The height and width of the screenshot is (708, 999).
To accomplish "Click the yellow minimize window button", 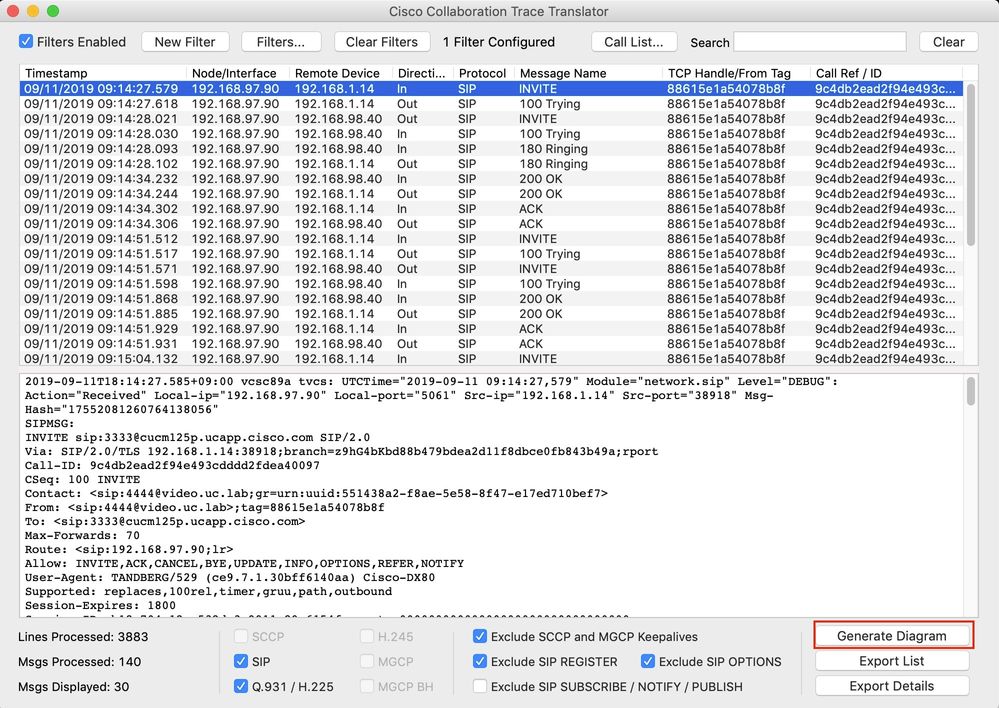I will 32,11.
